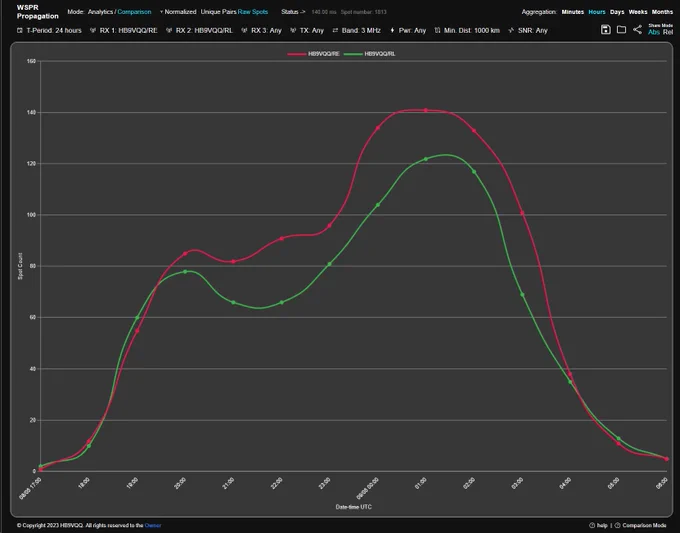Click the WSPR Propagation title

pos(37,12)
